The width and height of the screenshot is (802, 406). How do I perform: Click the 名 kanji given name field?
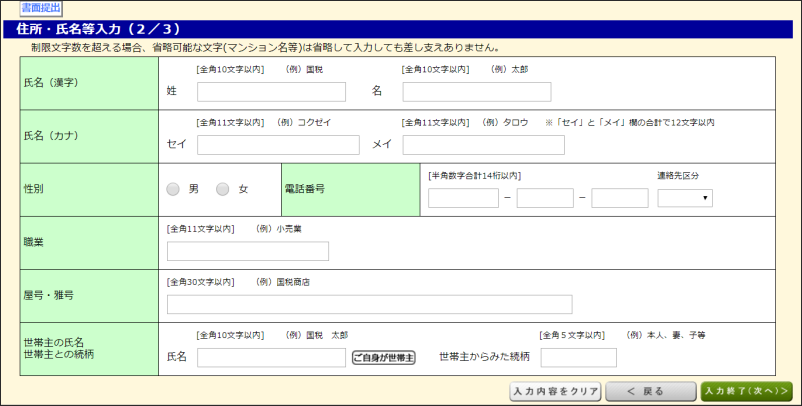[x=476, y=92]
